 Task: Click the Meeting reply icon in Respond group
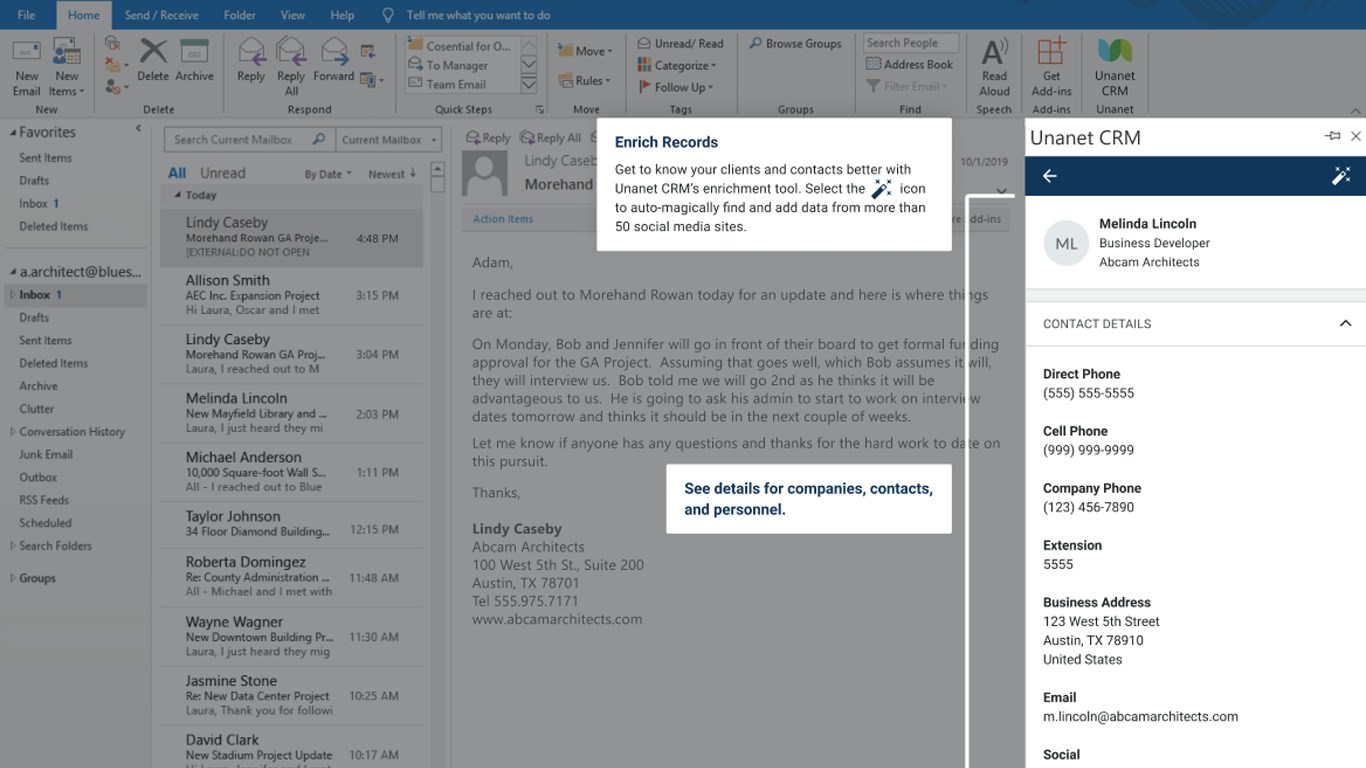(368, 51)
